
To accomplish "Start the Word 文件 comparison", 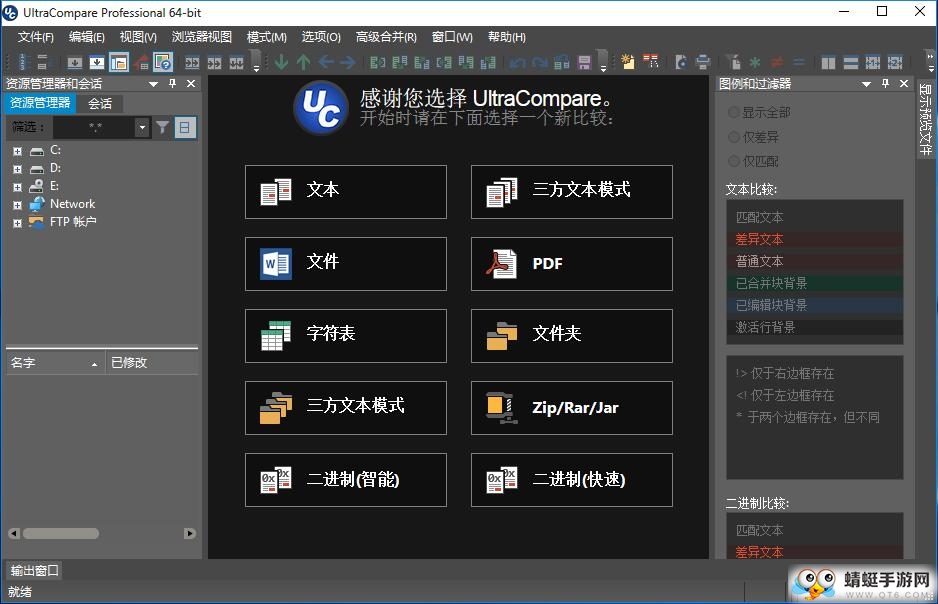I will [346, 264].
